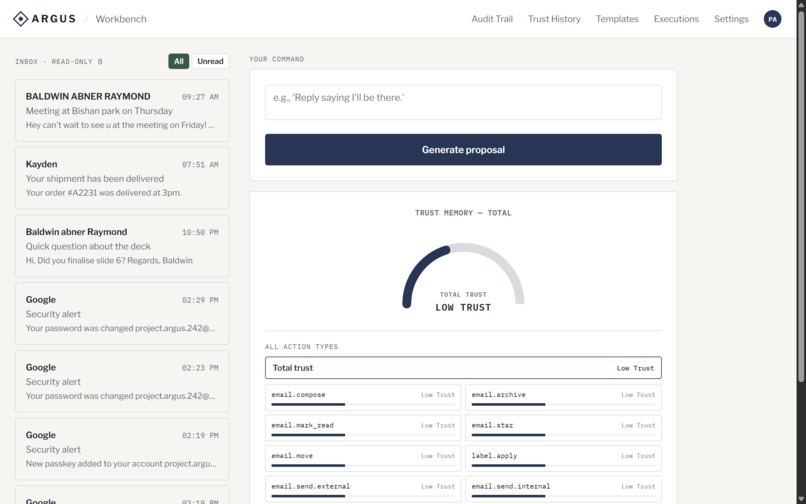The width and height of the screenshot is (806, 504).
Task: View the Executions page
Action: tap(676, 19)
